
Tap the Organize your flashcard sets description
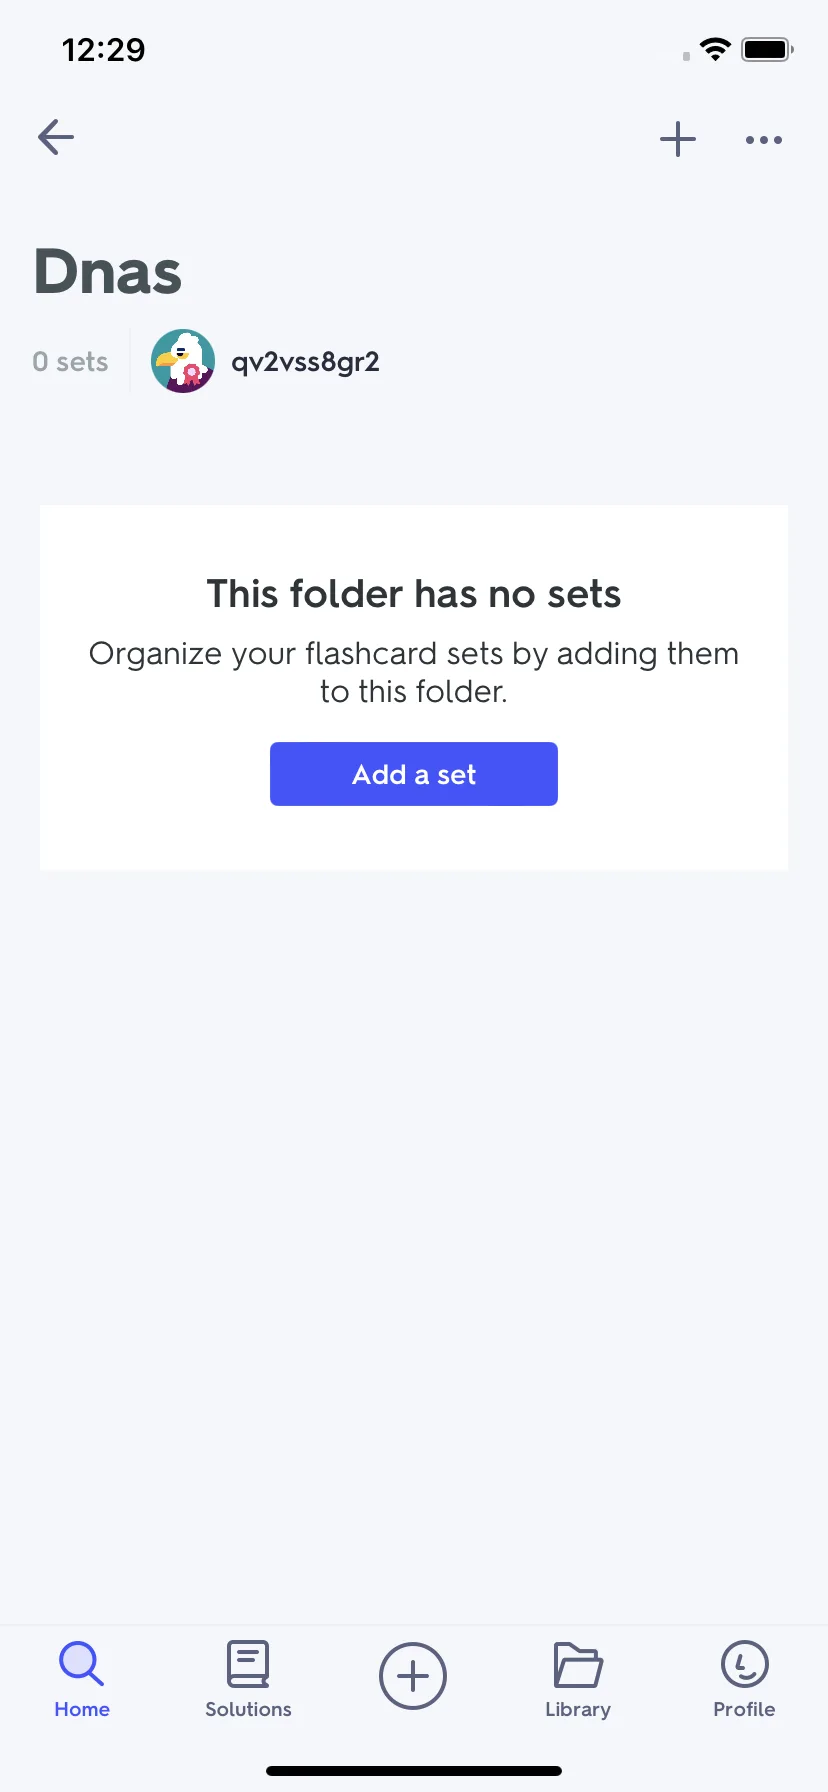click(414, 672)
